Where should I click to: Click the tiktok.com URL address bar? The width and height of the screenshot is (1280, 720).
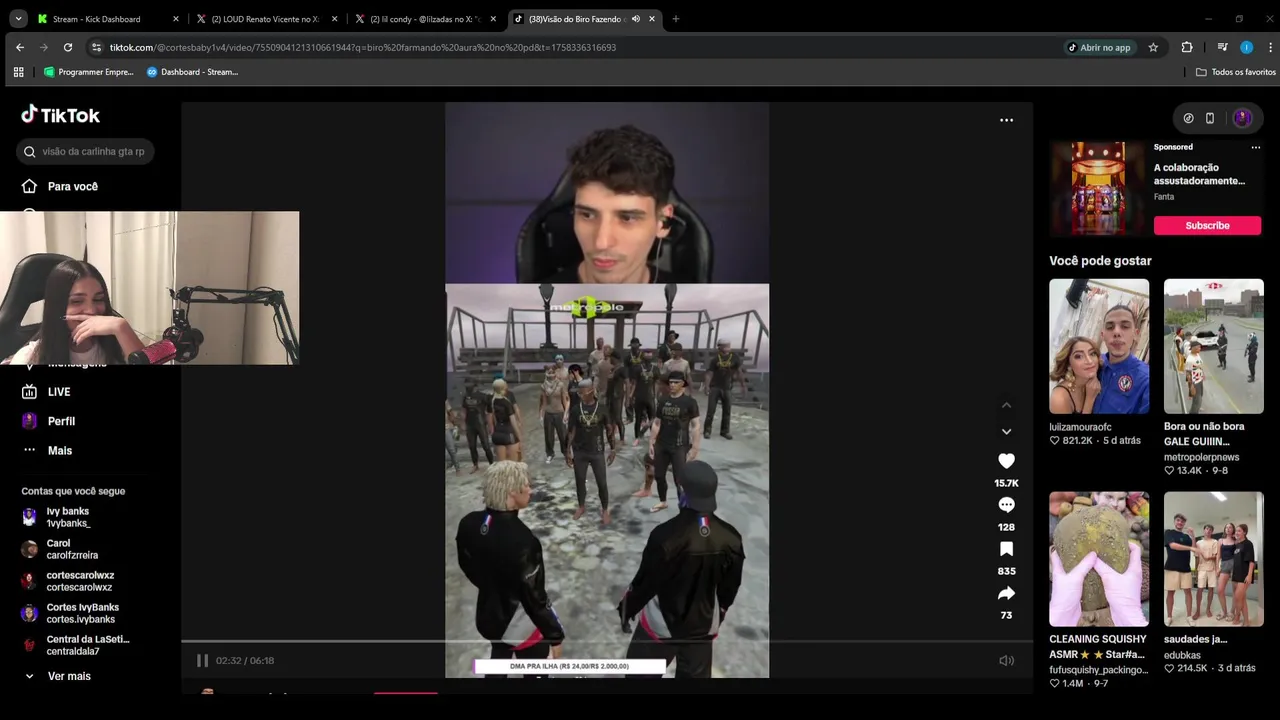point(363,47)
